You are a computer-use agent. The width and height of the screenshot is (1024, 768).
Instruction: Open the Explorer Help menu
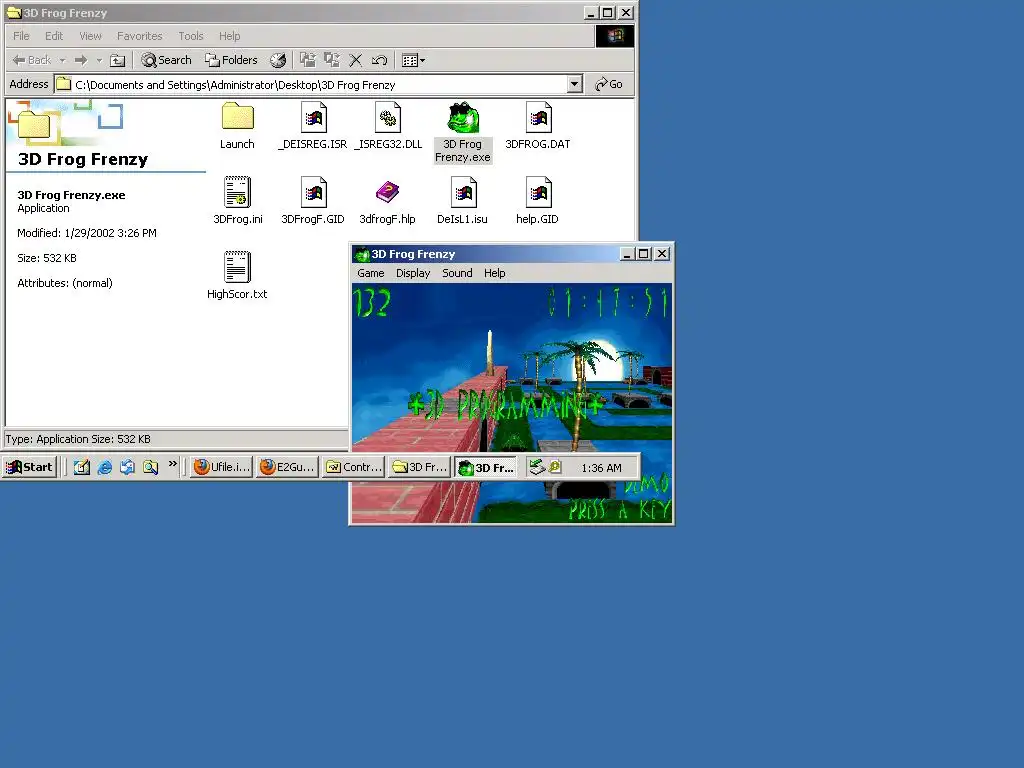click(x=229, y=36)
